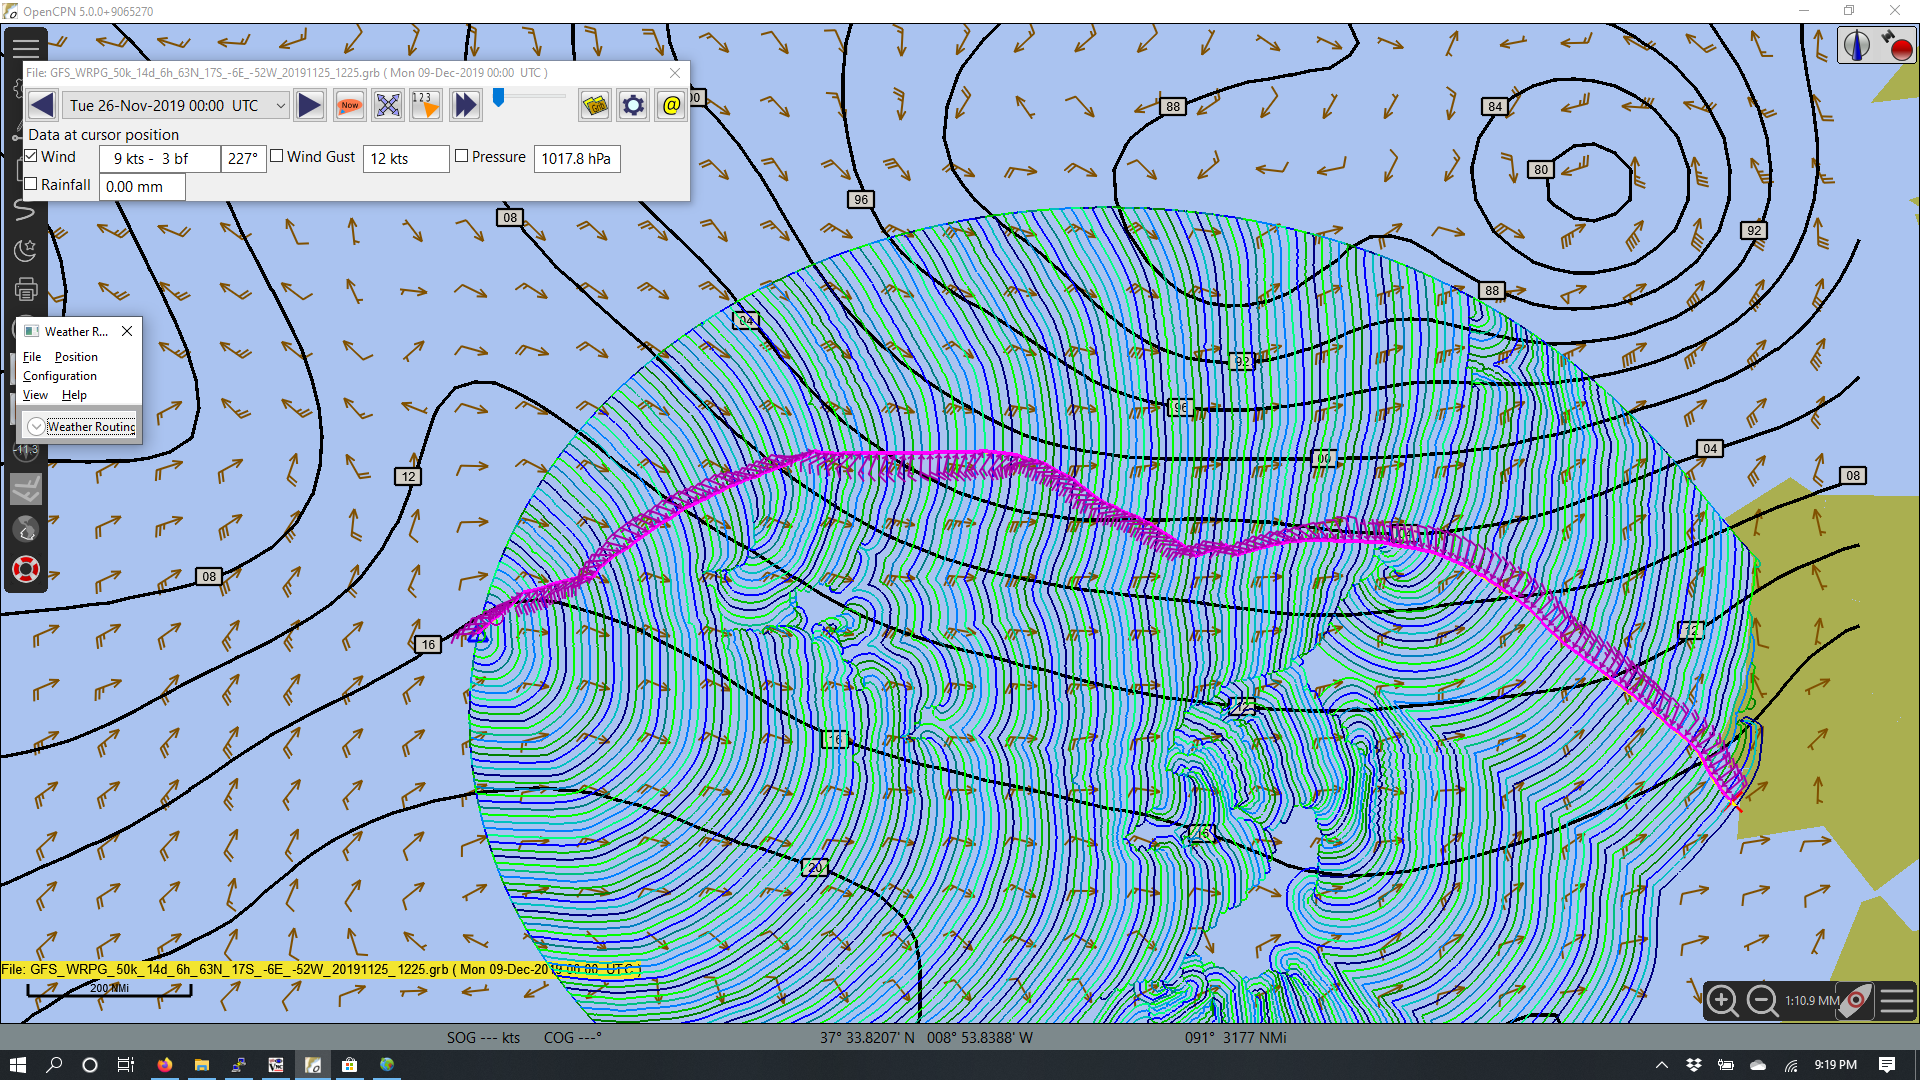Step to previous GRIB time record
1920x1080 pixels.
click(42, 105)
